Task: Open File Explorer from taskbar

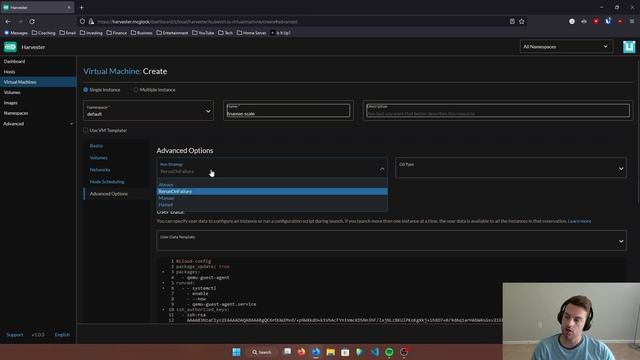Action: 331,352
